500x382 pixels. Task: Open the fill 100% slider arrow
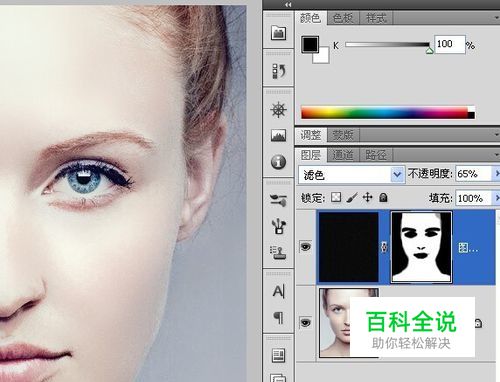[x=496, y=198]
